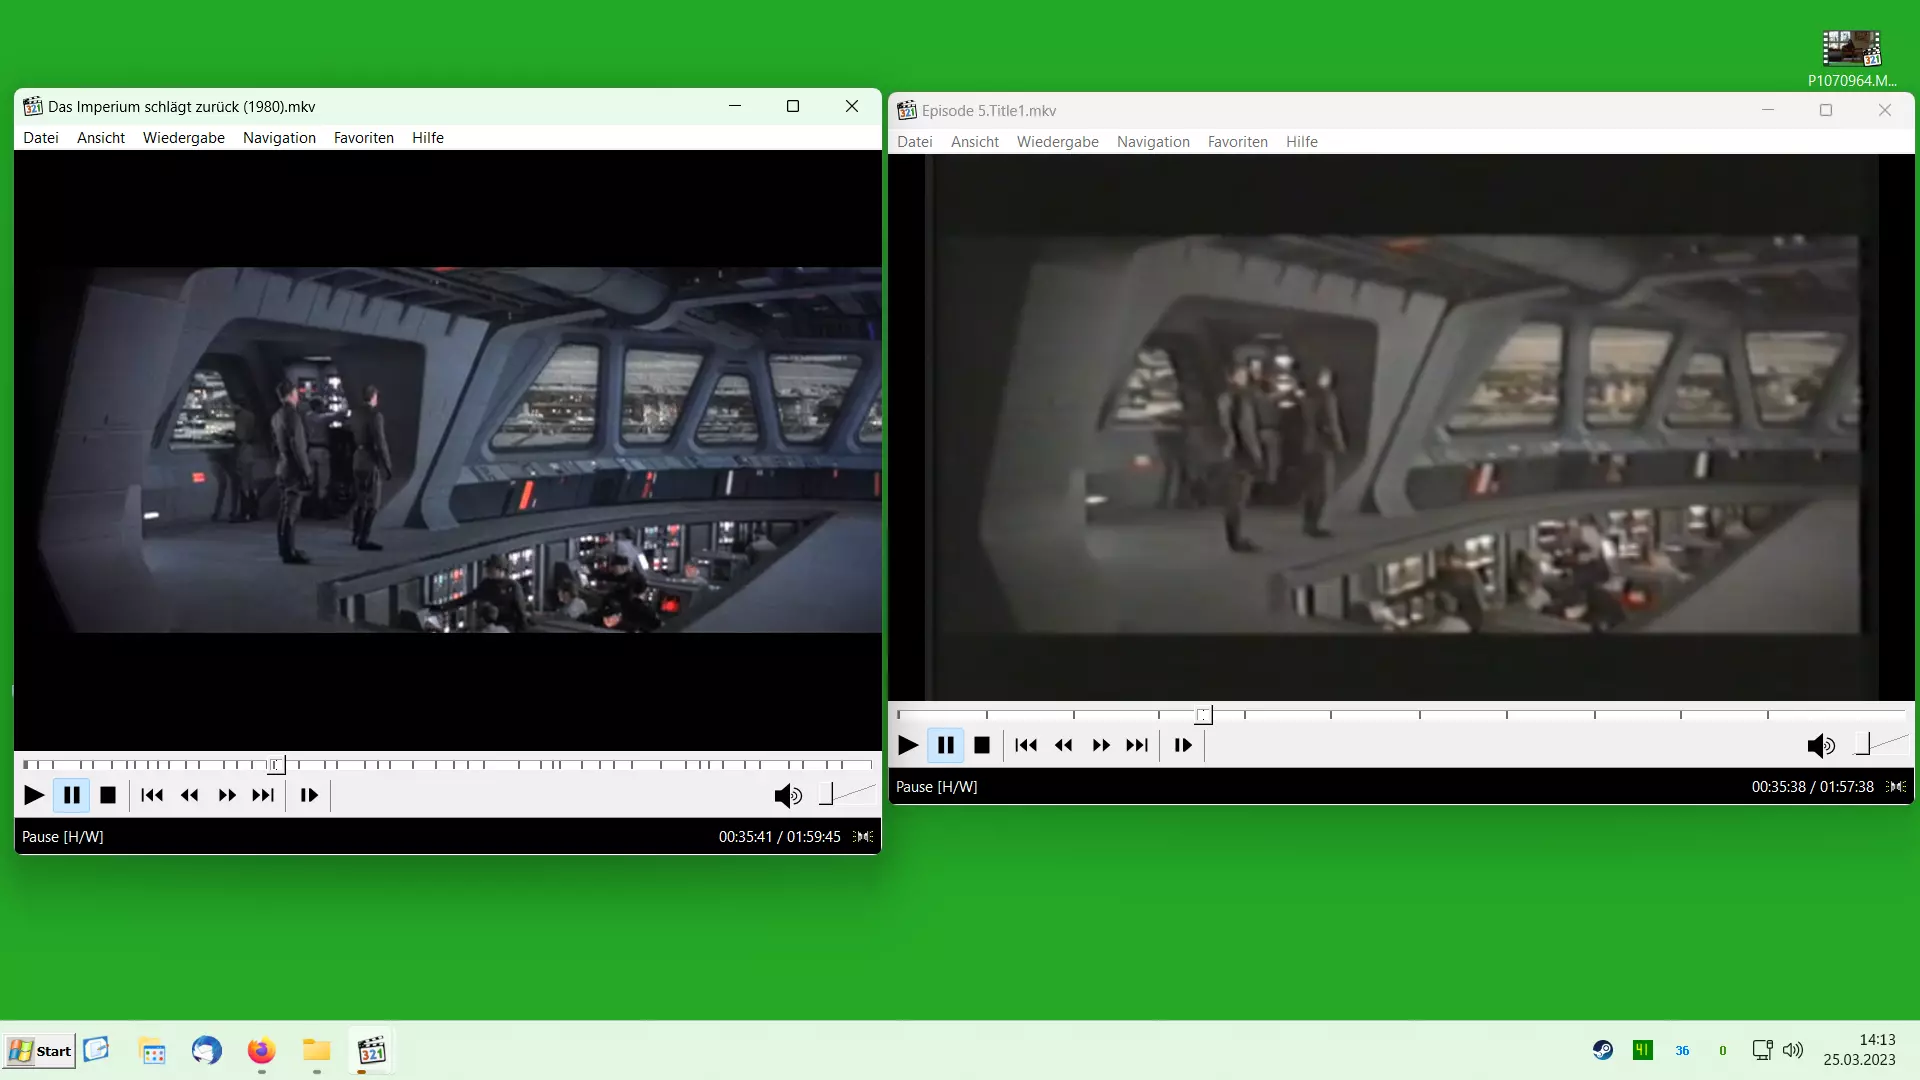This screenshot has width=1920, height=1080.
Task: Step one frame forward in Episode 5 window
Action: coord(1183,745)
